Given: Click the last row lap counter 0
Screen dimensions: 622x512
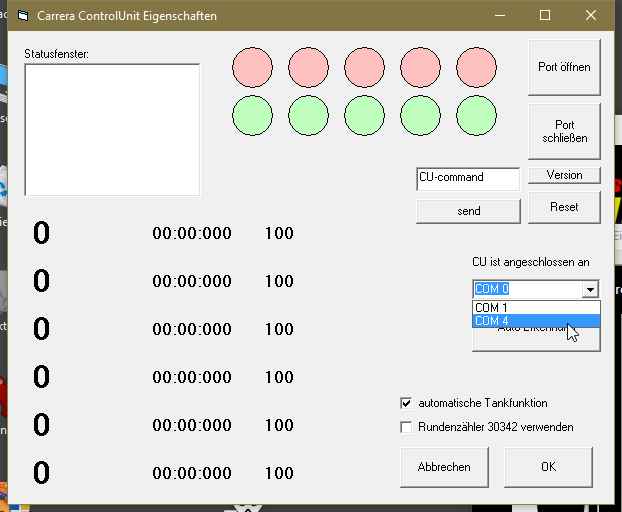Looking at the screenshot, I should click(41, 473).
